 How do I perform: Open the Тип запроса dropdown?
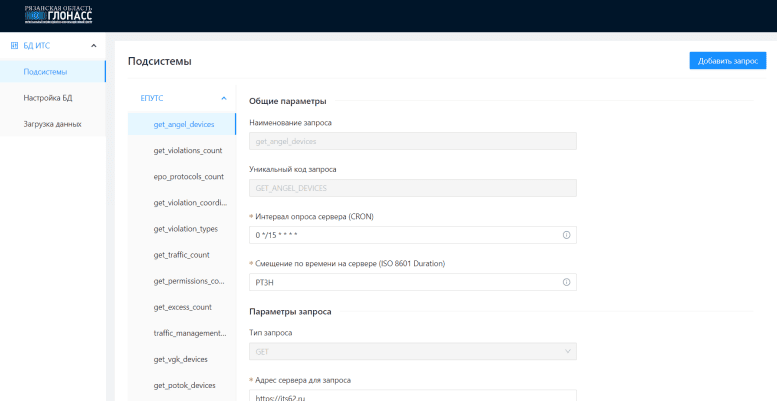[412, 351]
